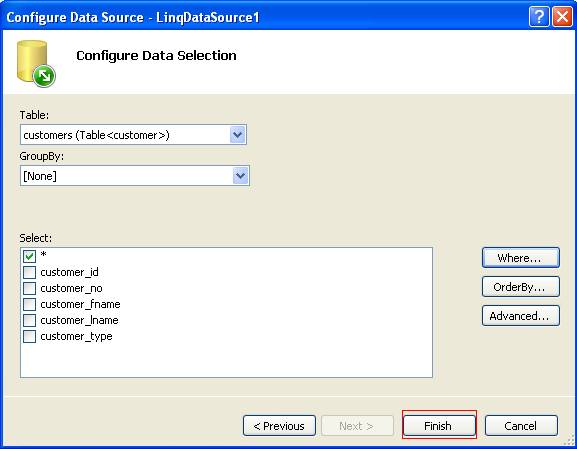
Task: Open the Table dropdown arrow
Action: click(x=238, y=135)
